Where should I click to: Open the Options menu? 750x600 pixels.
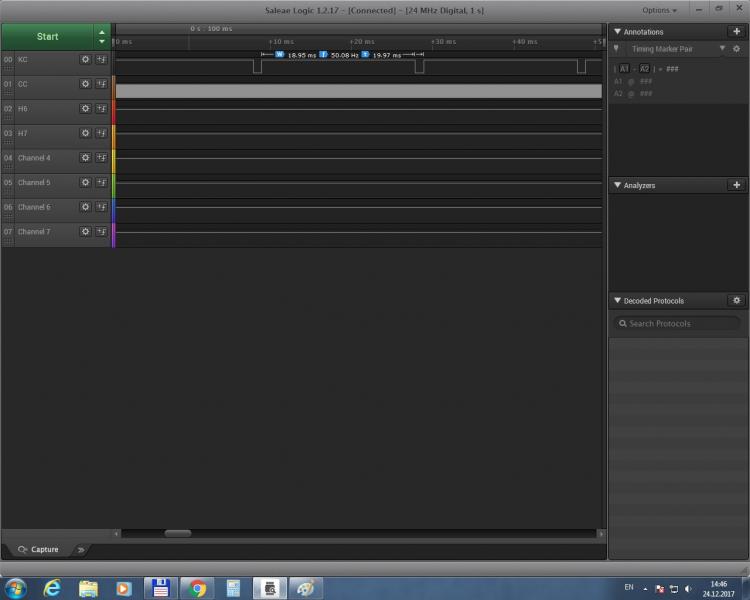click(659, 10)
